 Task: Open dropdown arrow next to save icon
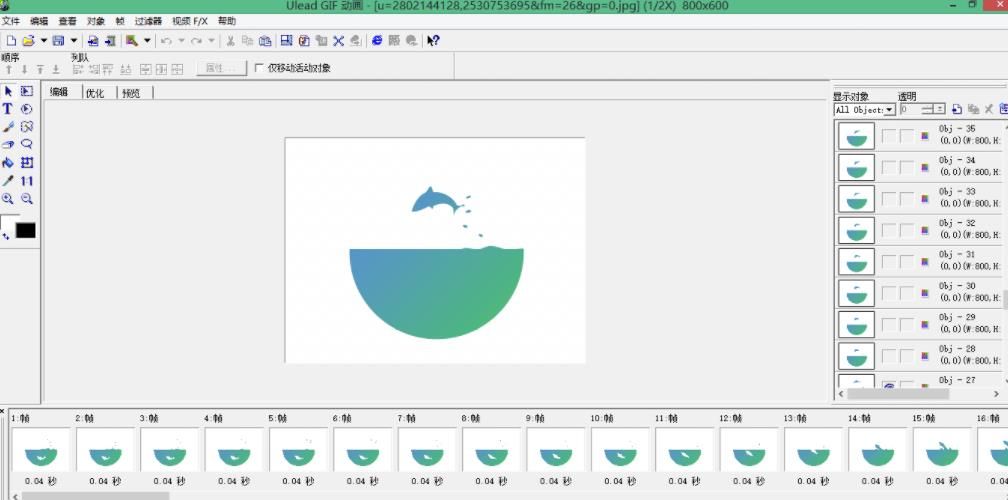point(74,40)
